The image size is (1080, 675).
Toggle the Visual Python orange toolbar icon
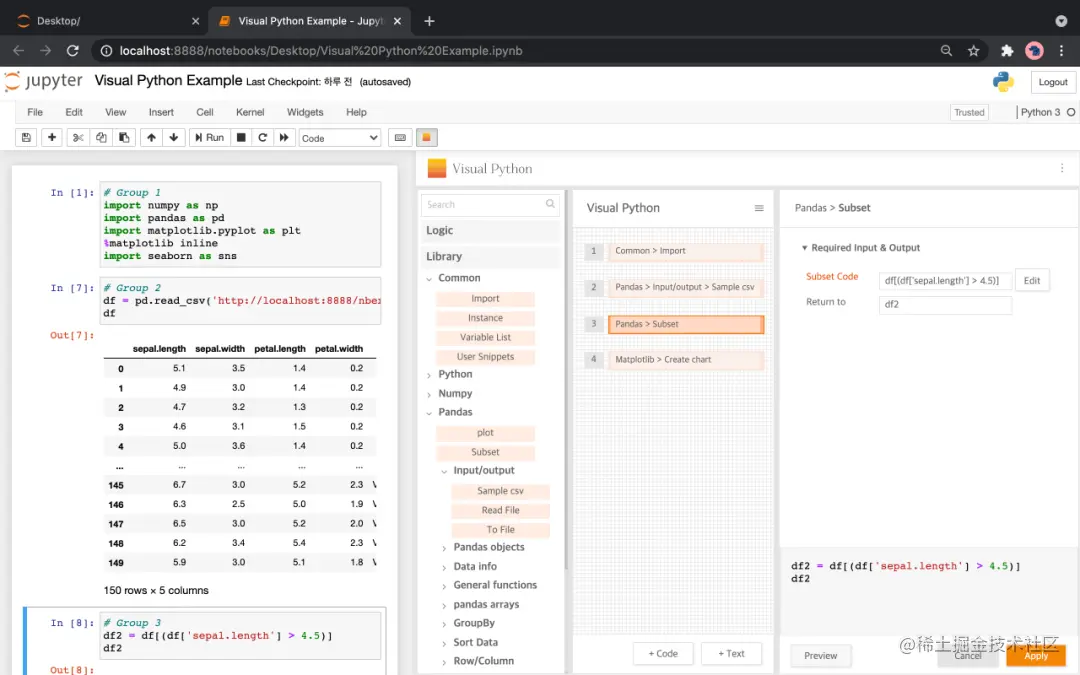[426, 138]
